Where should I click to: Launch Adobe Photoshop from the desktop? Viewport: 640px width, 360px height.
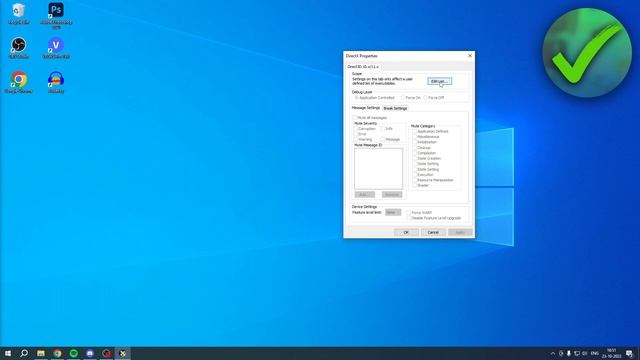point(56,15)
